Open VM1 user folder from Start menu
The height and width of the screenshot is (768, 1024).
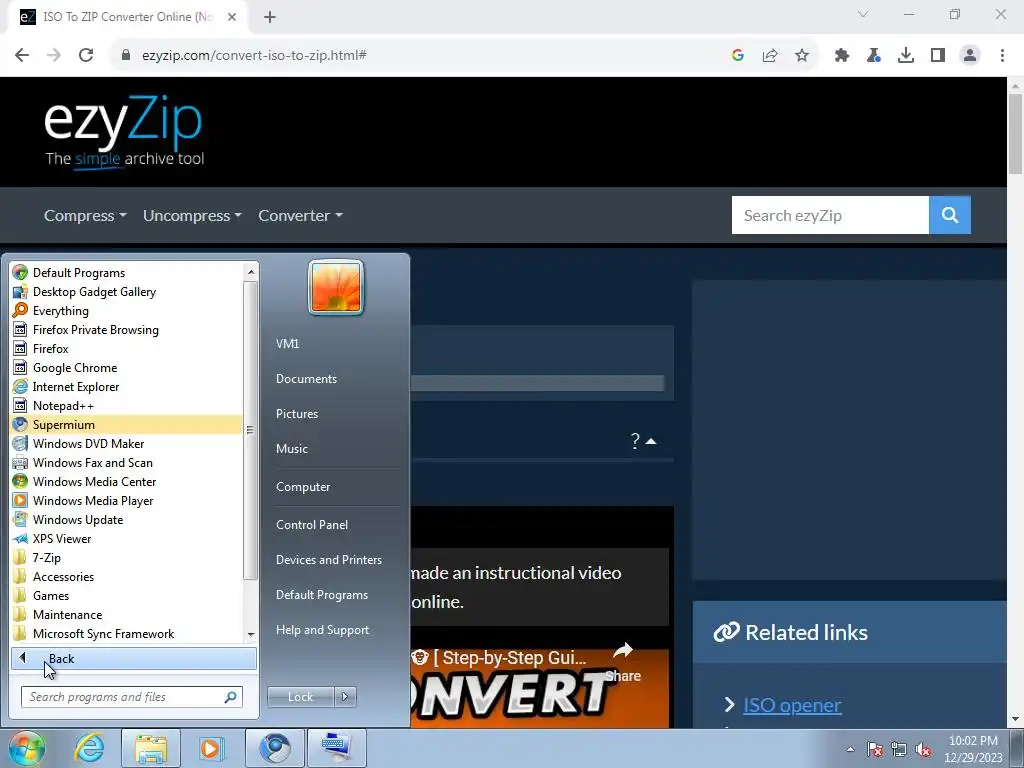click(287, 344)
